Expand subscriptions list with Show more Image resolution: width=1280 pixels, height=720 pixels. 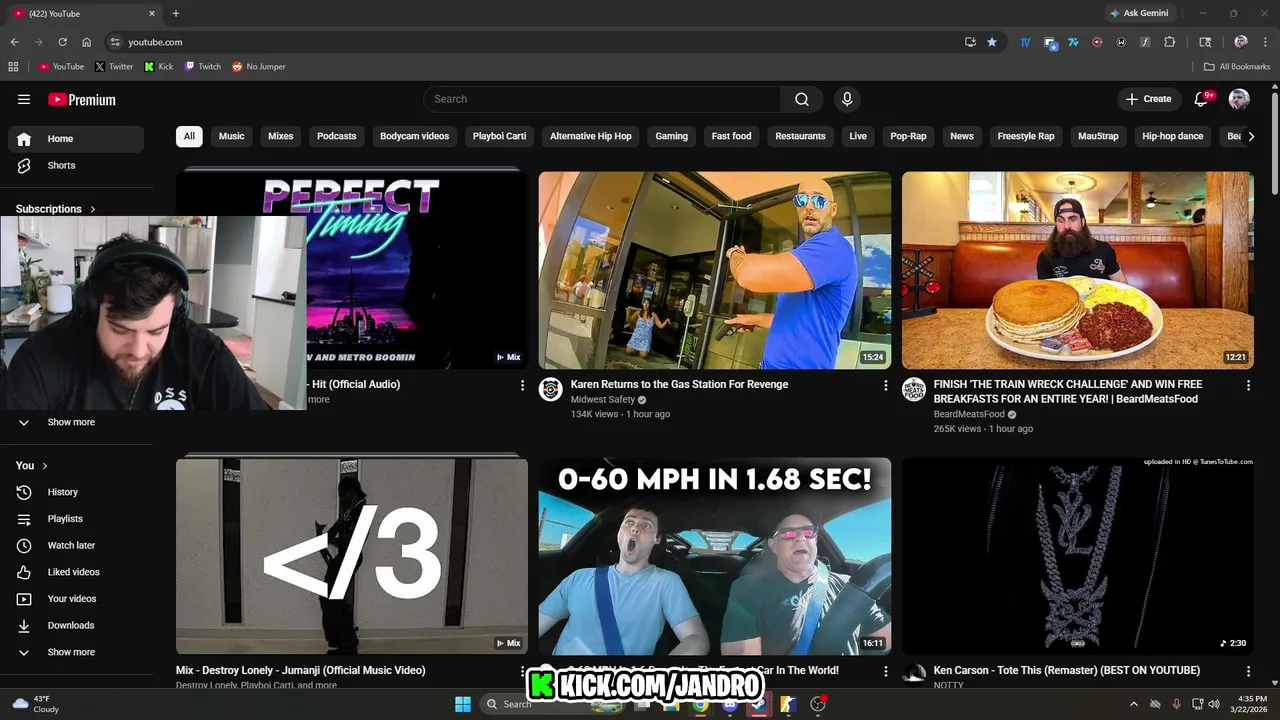click(76, 422)
